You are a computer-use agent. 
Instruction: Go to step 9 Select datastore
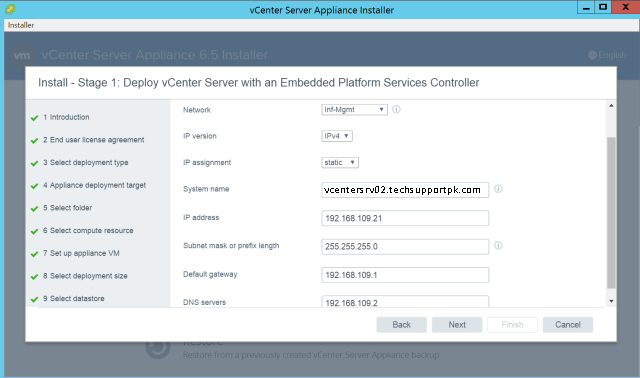click(x=73, y=298)
